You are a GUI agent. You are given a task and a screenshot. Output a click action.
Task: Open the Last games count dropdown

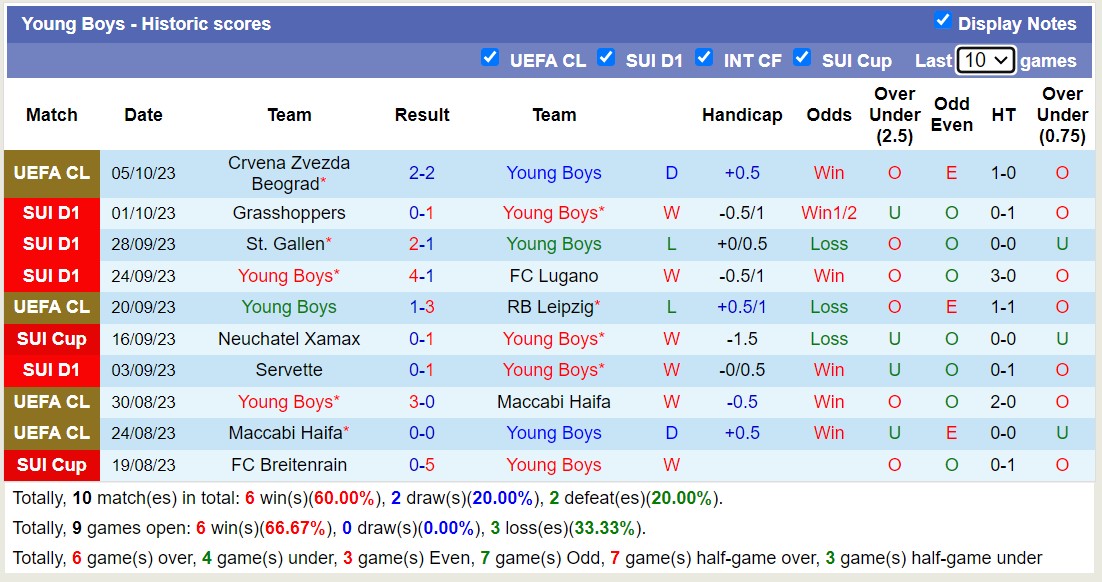coord(984,60)
